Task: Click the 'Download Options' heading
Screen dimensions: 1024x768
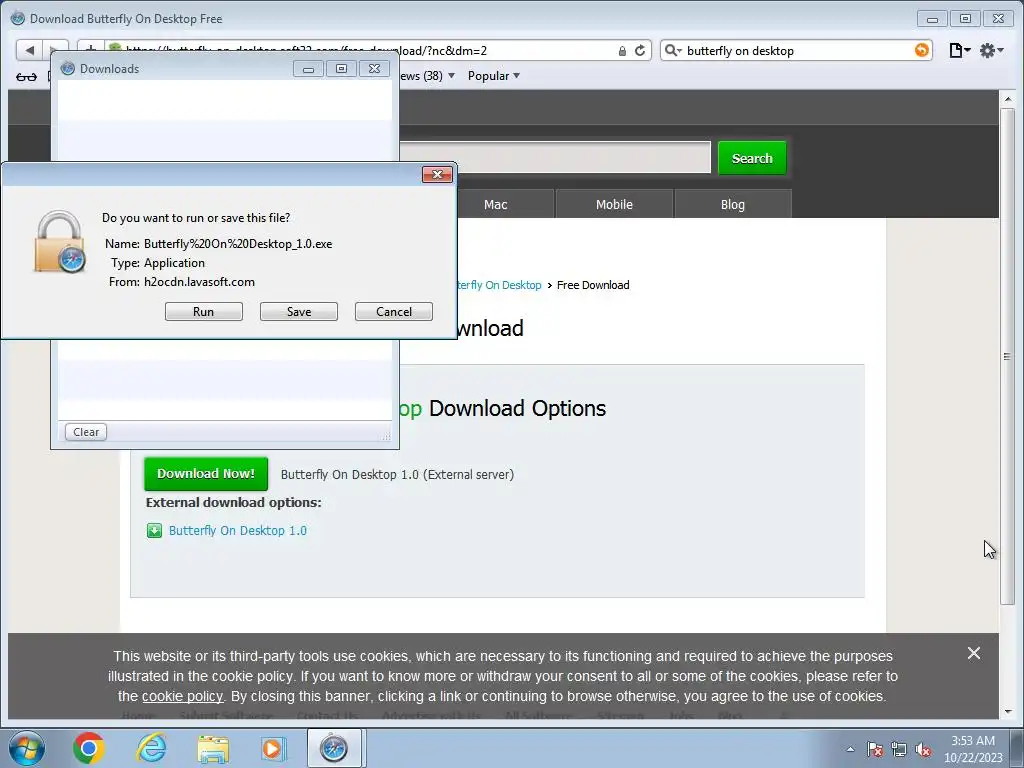Action: 517,408
